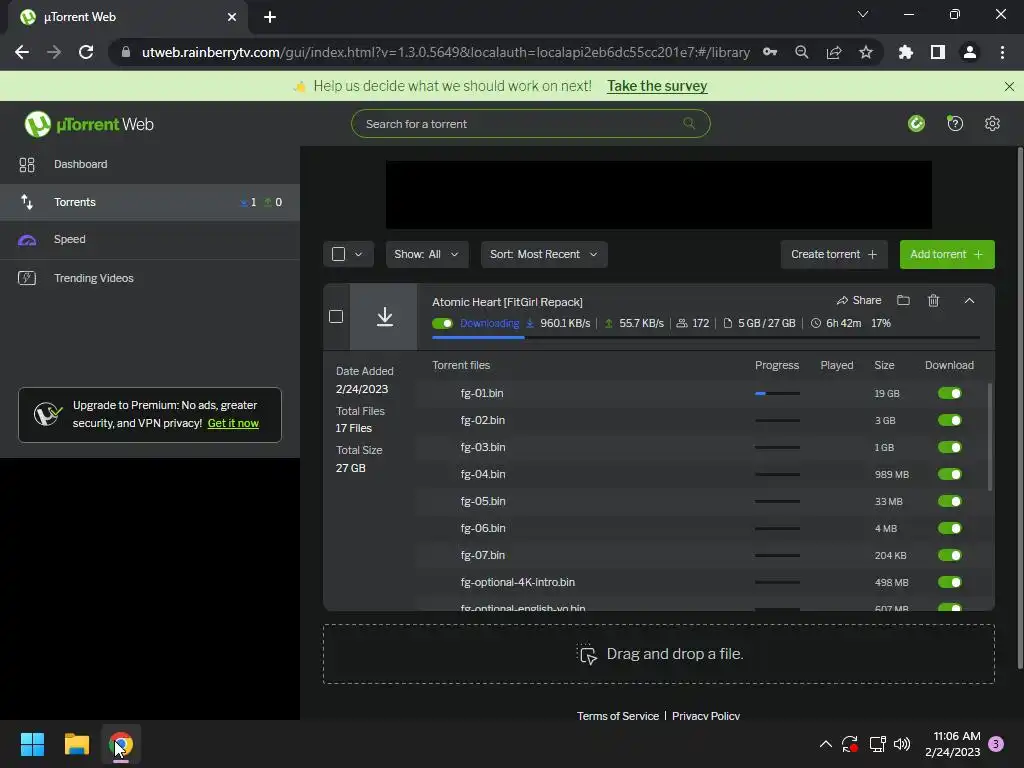The image size is (1024, 768).
Task: Click the download arrow thumbnail of Atomic Heart
Action: pos(385,317)
